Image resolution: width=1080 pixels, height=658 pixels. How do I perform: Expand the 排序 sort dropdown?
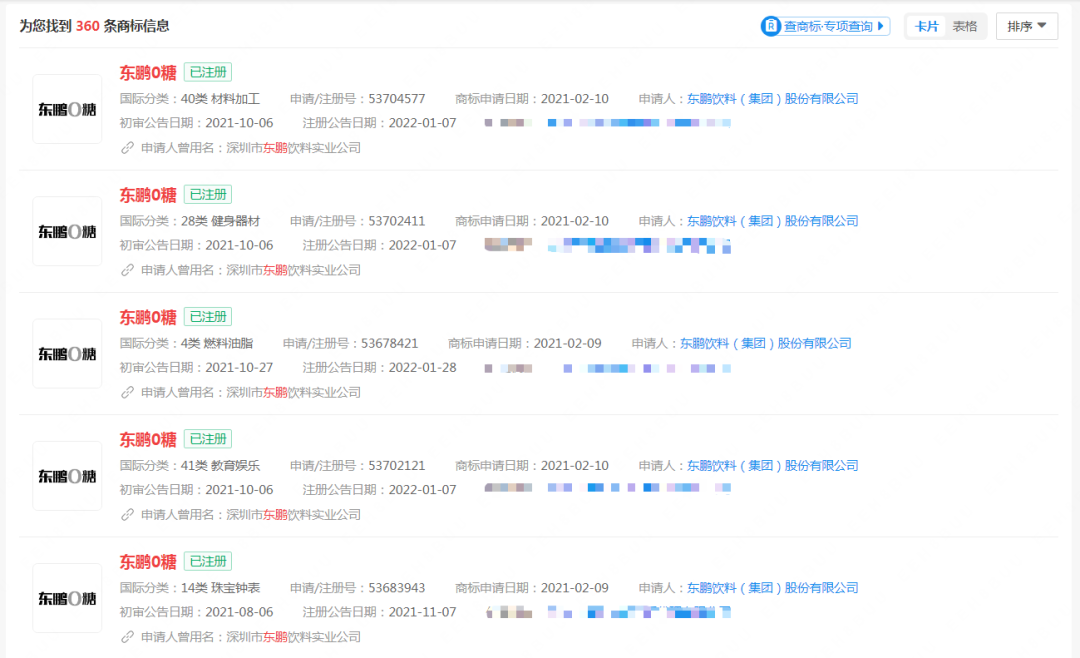tap(1026, 27)
